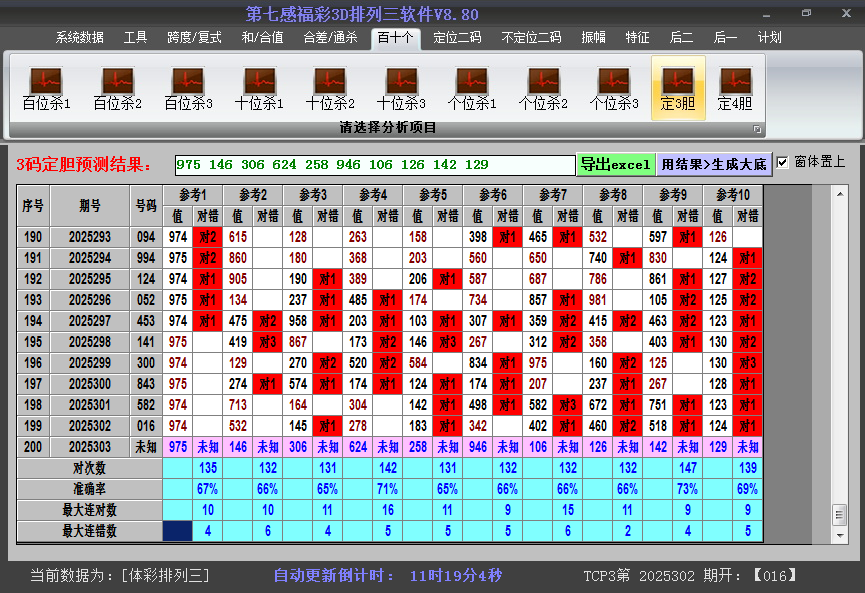Image resolution: width=865 pixels, height=593 pixels.
Task: Open the 个位杀3 analysis tool
Action: click(x=614, y=85)
